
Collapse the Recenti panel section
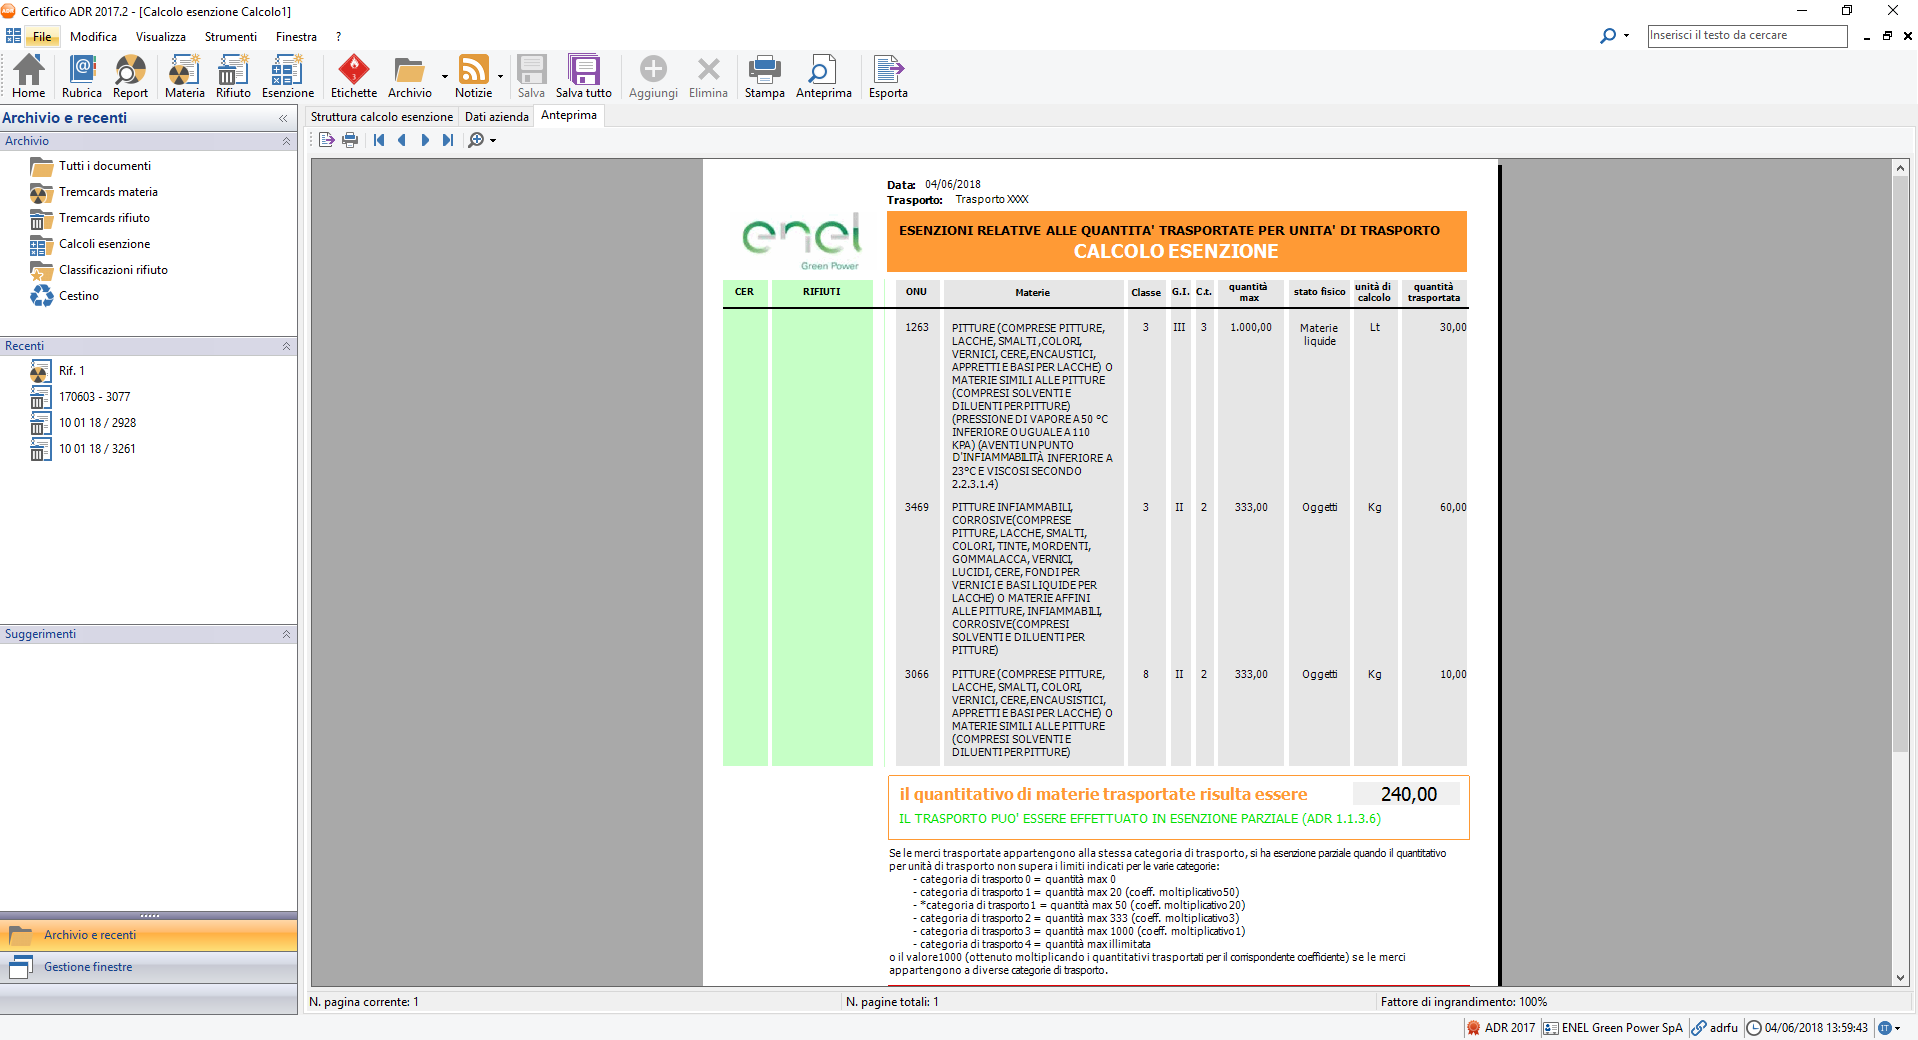coord(286,346)
